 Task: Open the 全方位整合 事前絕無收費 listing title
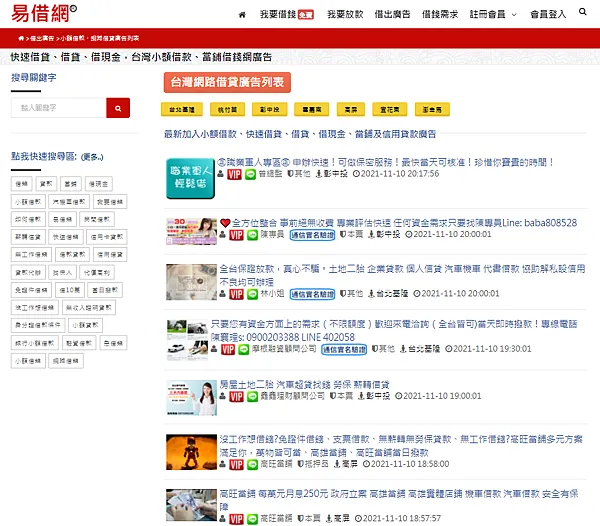pyautogui.click(x=404, y=223)
